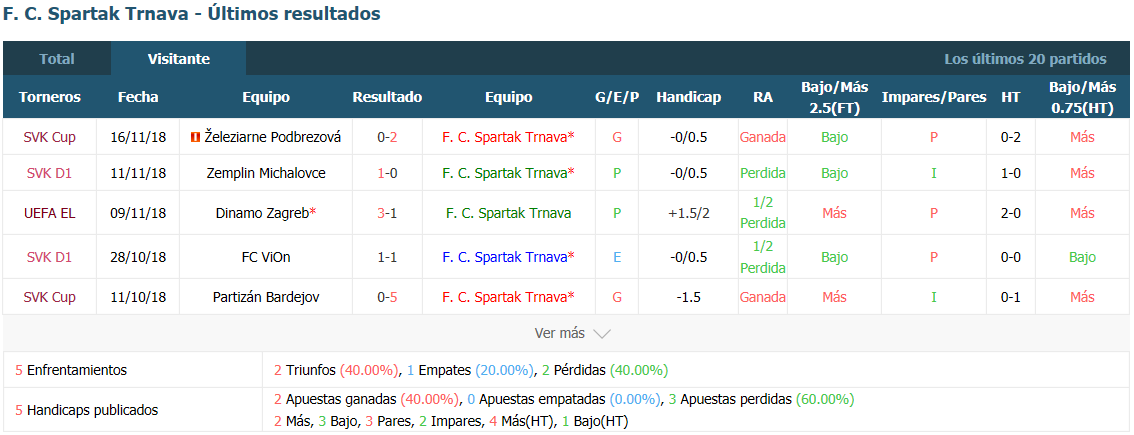Screen dimensions: 1134x435
Task: Click the SVK Cup label dated 16/11/18
Action: point(49,137)
